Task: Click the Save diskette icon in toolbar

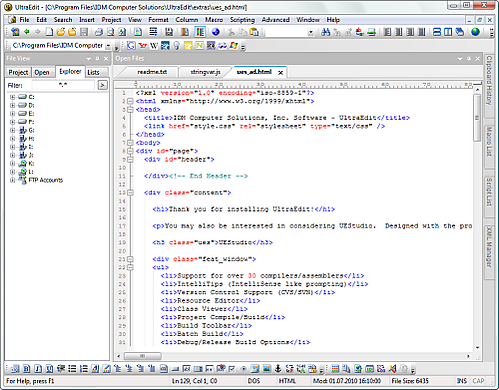Action: coord(84,32)
